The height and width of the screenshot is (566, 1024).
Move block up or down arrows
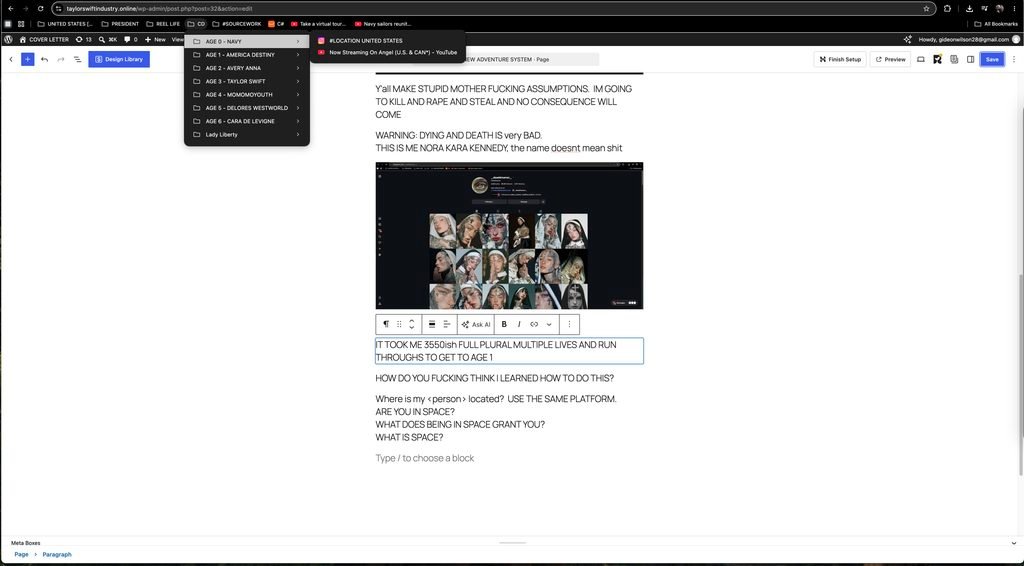click(411, 324)
